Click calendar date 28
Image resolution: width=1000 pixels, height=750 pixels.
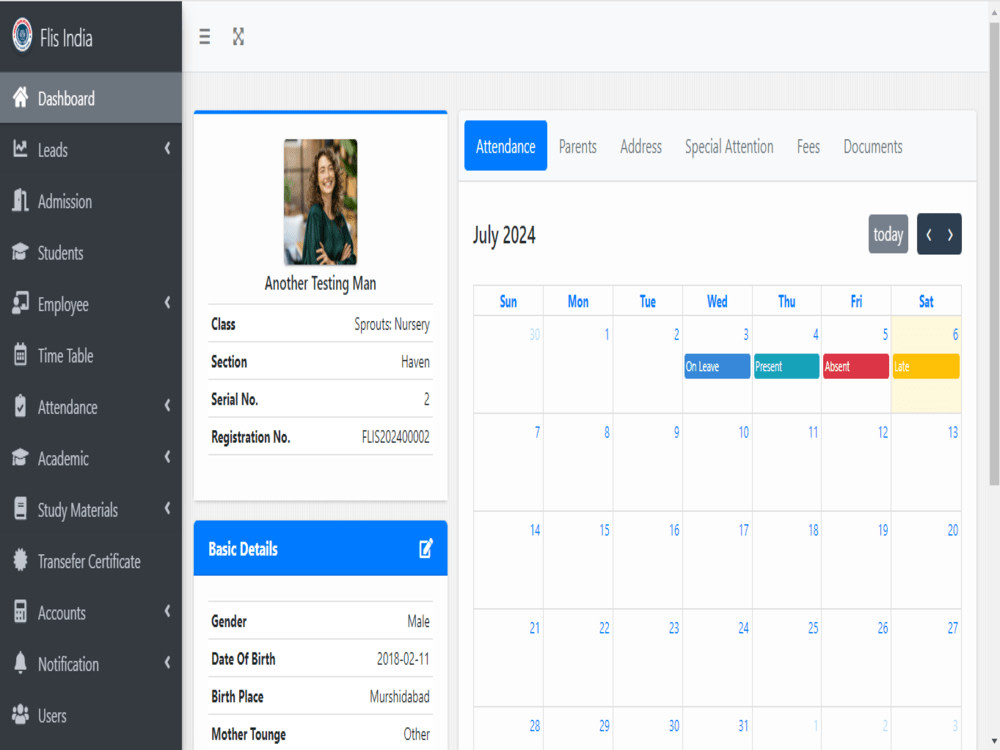click(534, 726)
